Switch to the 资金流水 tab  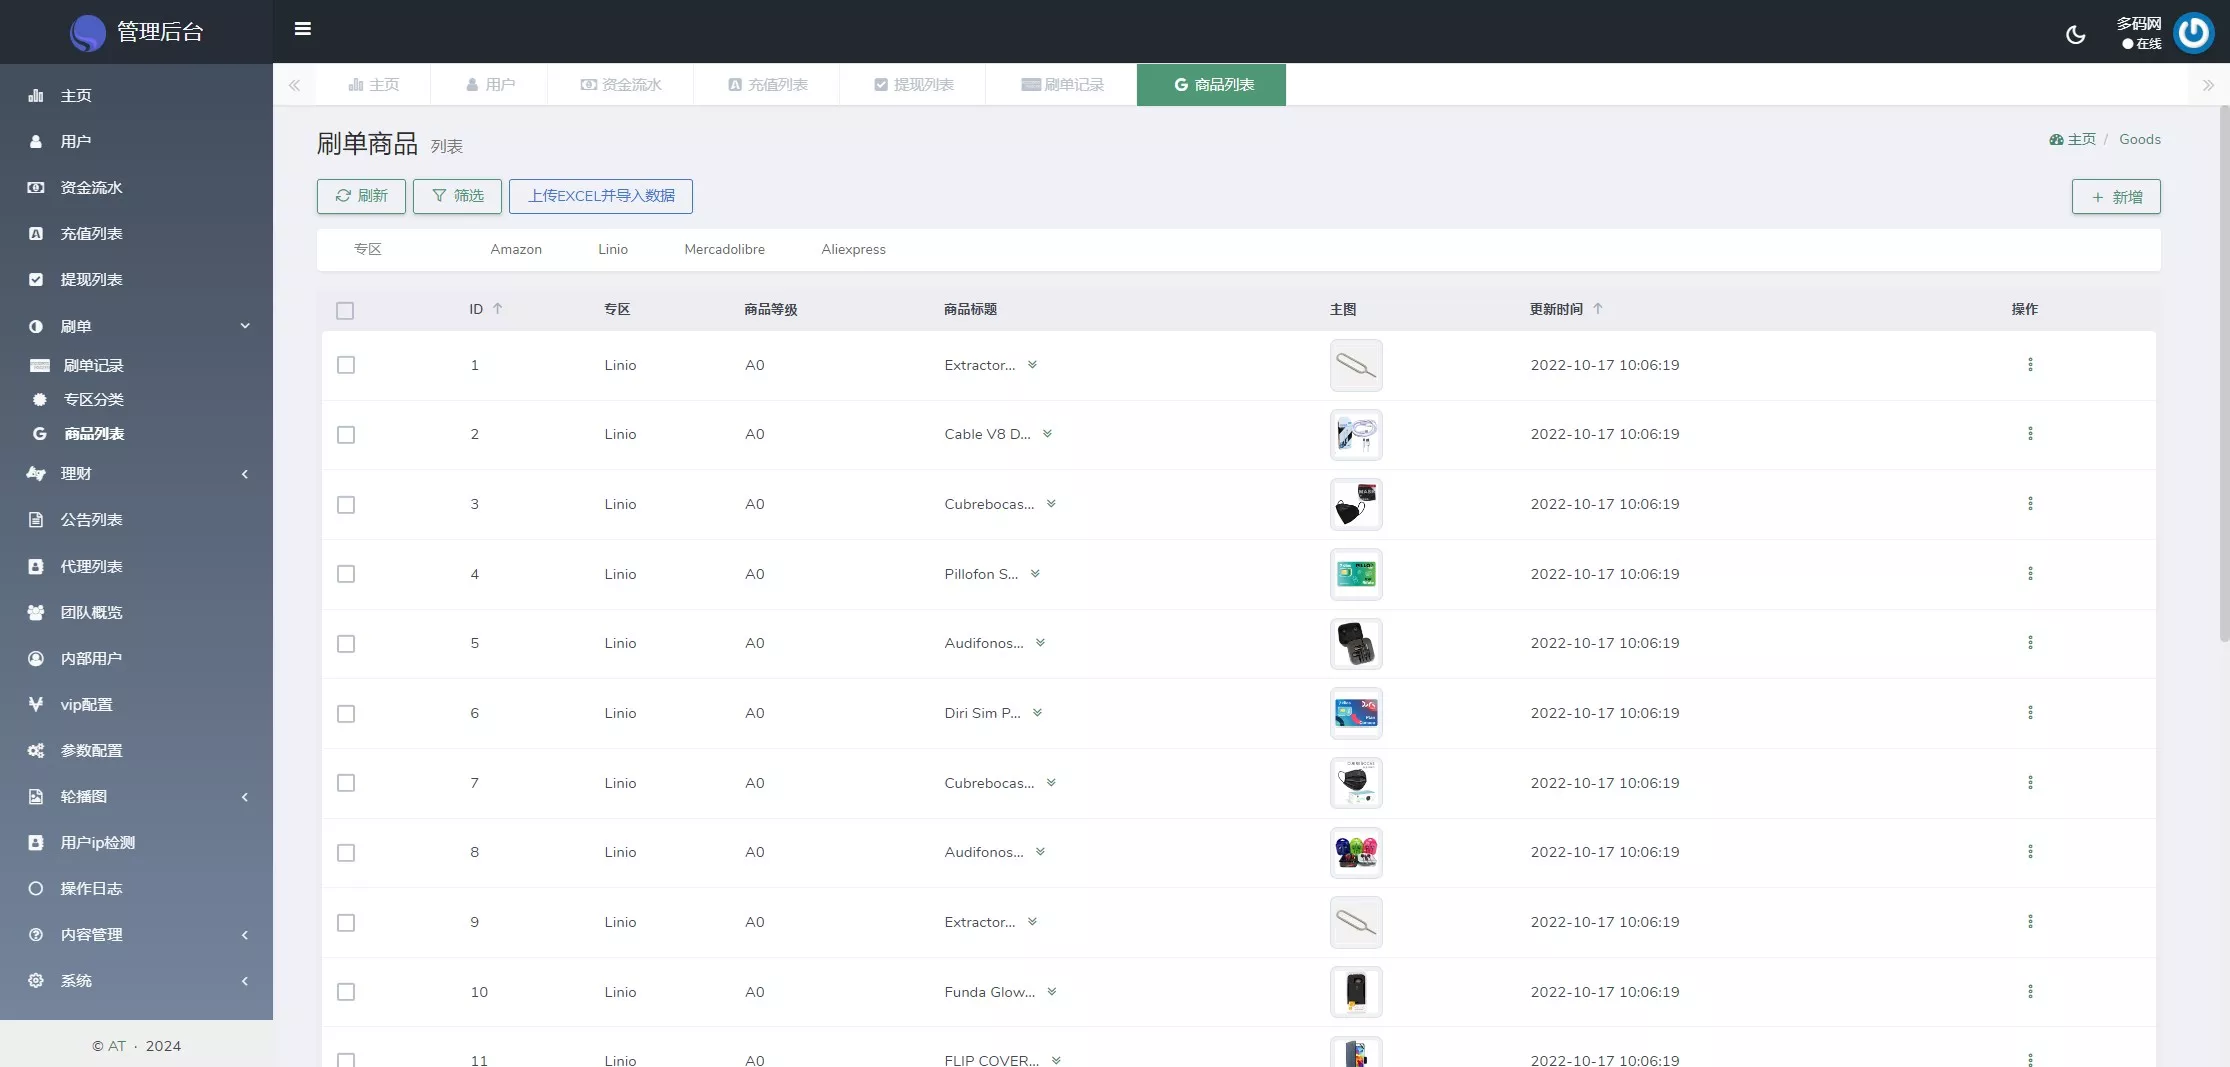point(621,85)
